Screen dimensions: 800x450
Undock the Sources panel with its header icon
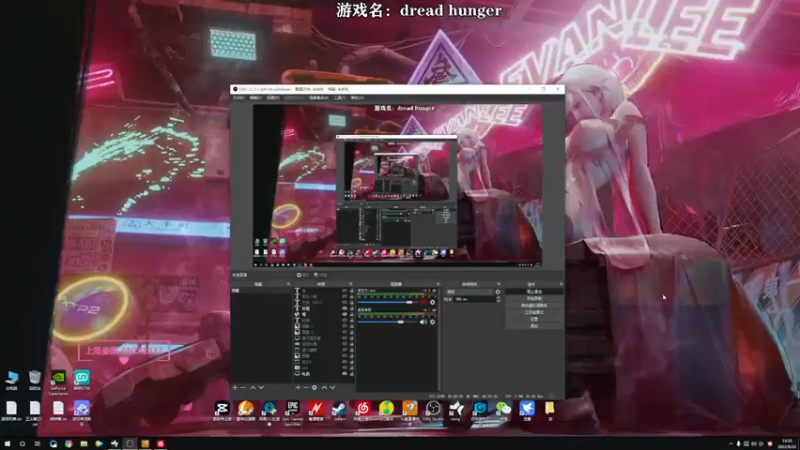(351, 284)
